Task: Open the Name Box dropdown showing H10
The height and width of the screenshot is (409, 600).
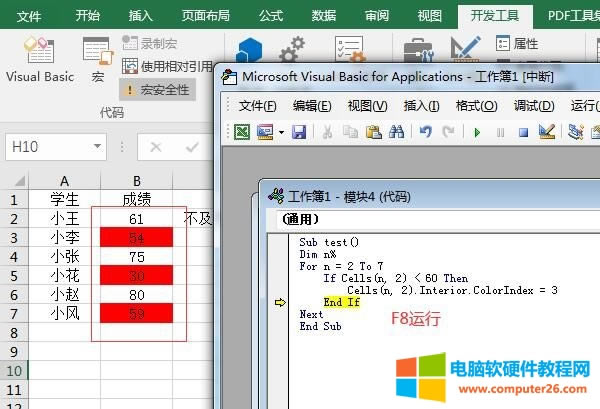Action: point(96,147)
